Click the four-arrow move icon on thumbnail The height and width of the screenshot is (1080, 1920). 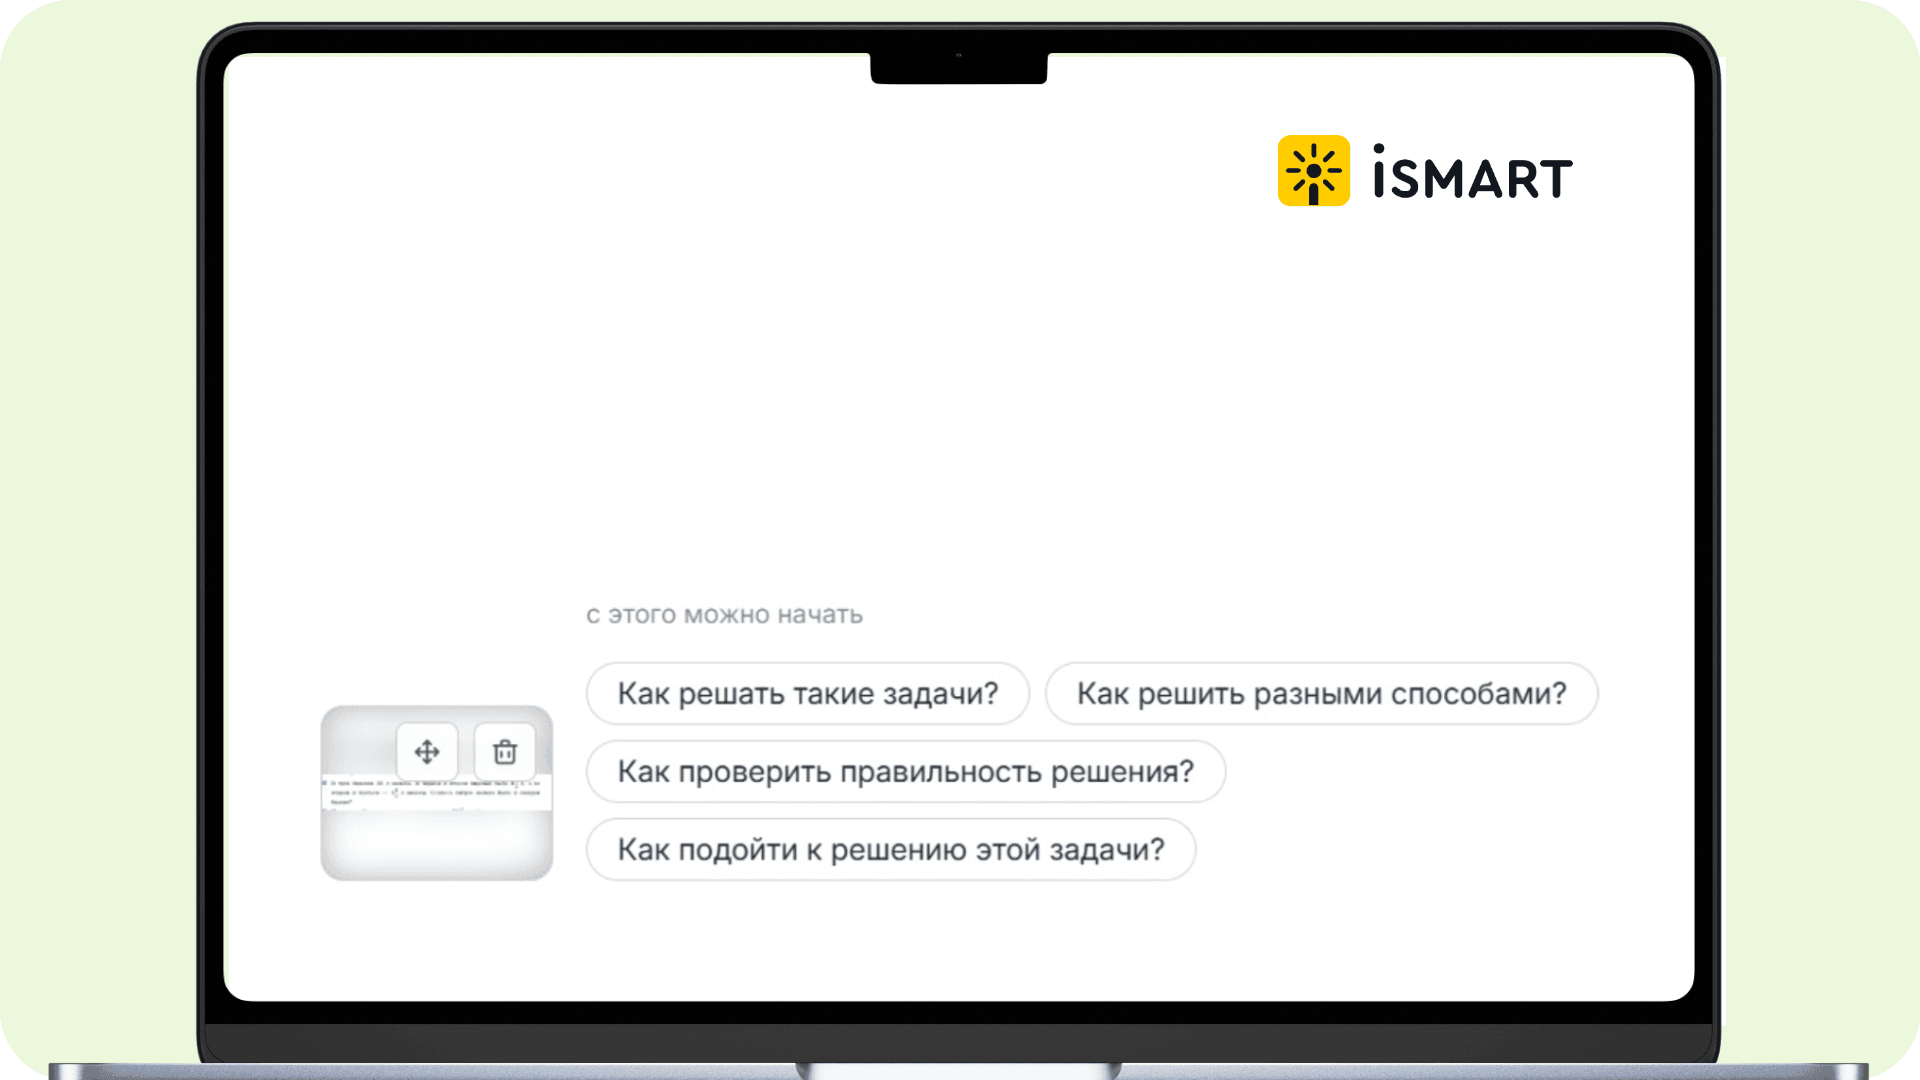427,752
